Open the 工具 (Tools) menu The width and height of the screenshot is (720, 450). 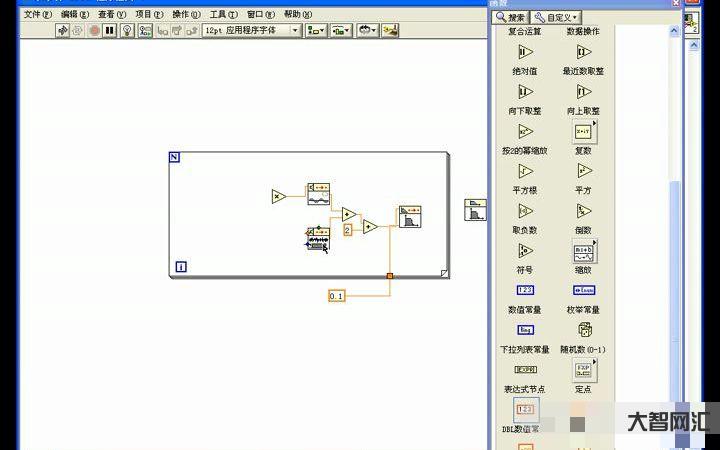(223, 15)
